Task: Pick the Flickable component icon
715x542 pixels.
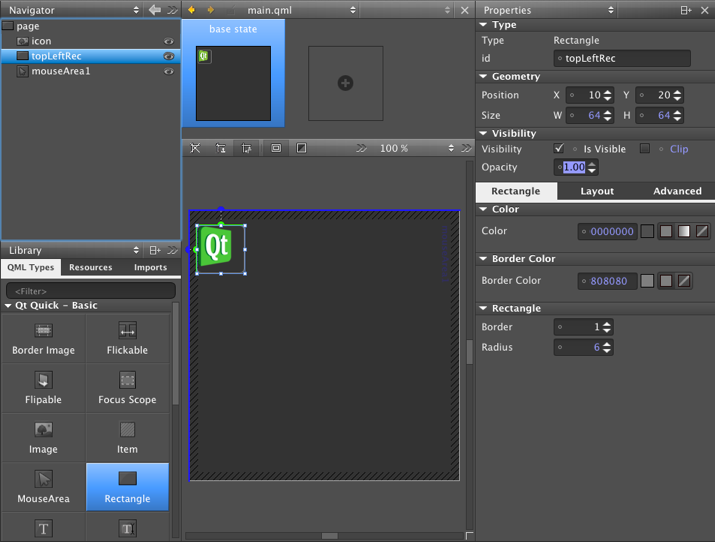Action: (x=127, y=330)
